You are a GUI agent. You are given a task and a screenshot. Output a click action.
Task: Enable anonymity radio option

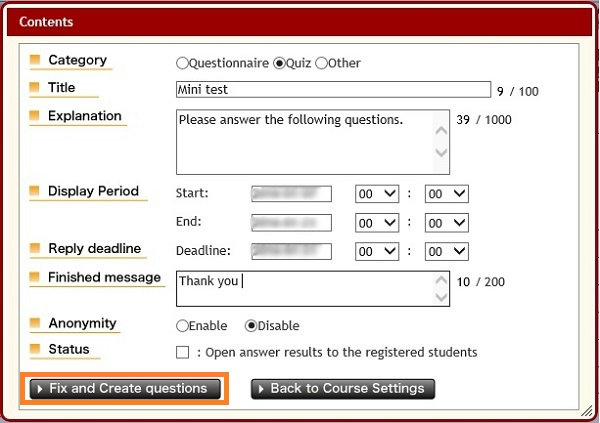182,326
